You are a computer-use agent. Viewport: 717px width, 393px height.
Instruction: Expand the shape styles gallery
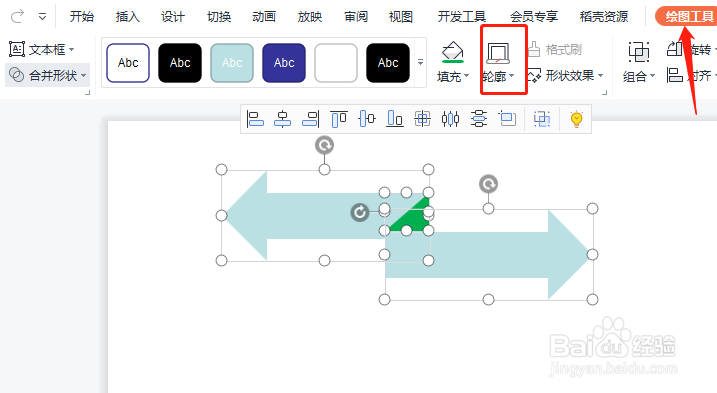tap(420, 62)
